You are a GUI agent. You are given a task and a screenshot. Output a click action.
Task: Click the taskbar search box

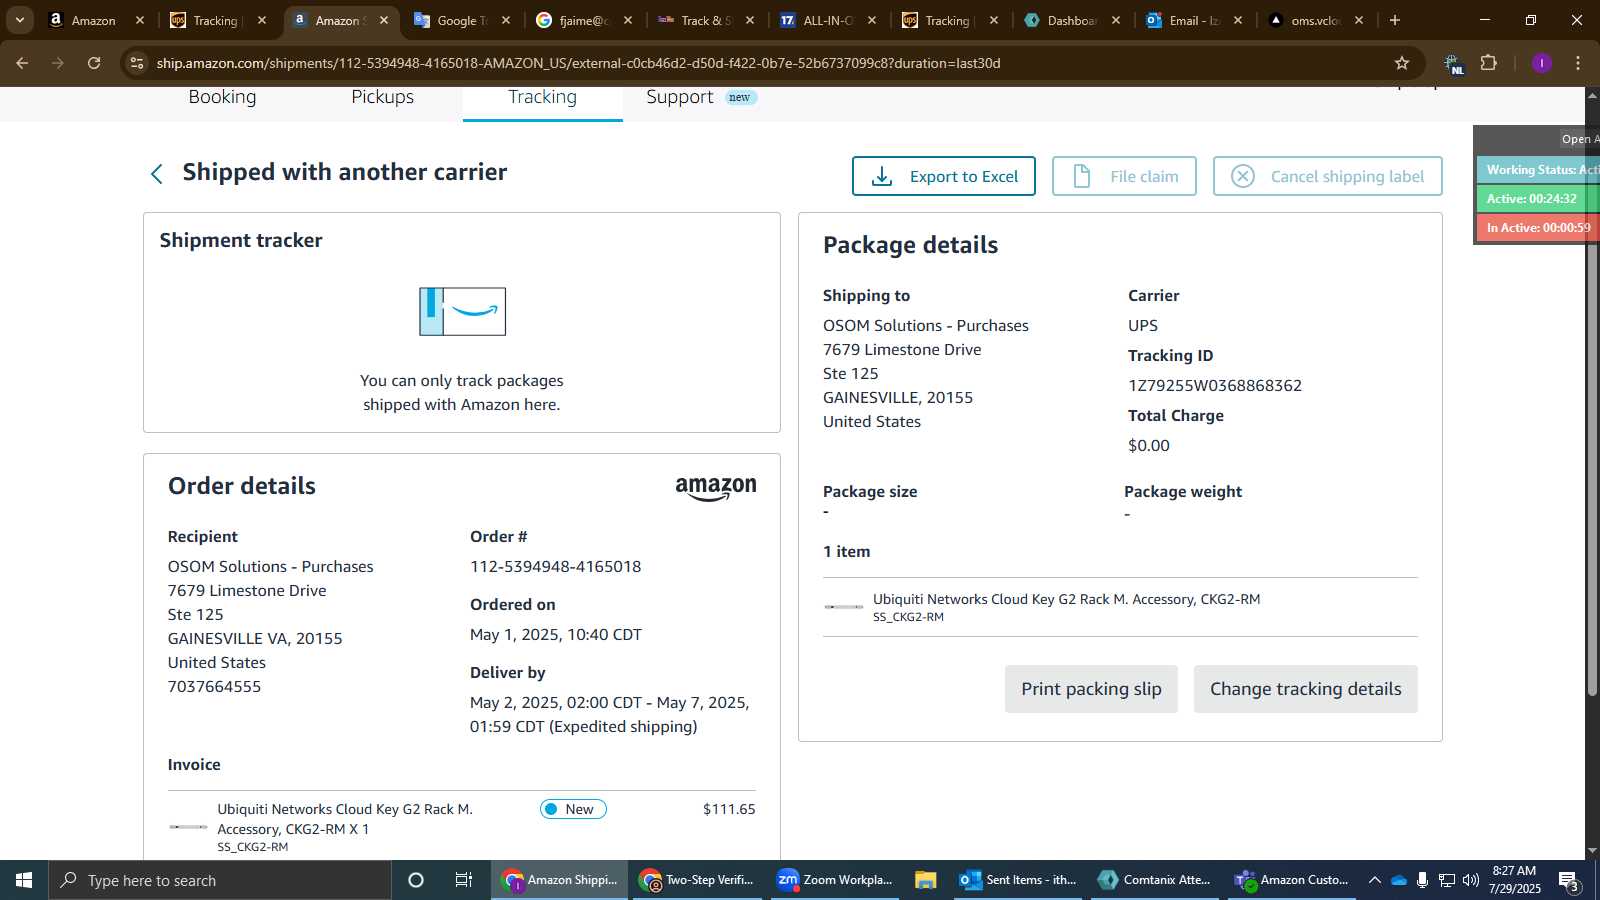coord(220,880)
